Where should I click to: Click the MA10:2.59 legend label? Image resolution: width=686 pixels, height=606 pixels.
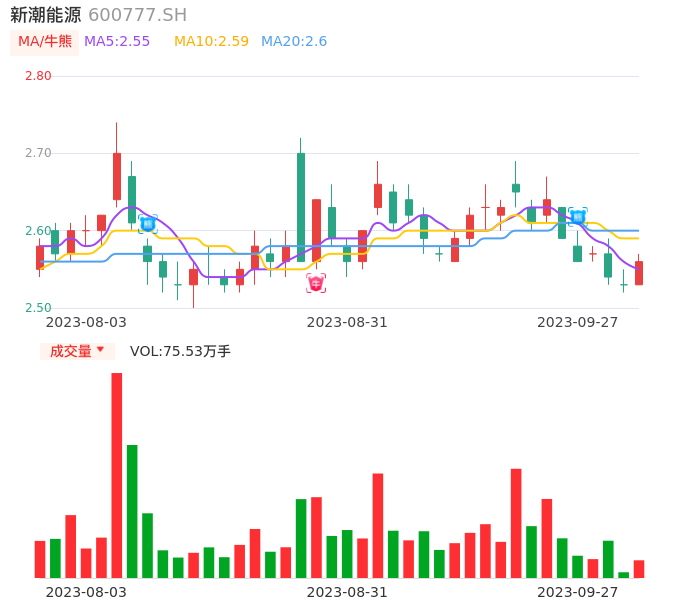click(x=211, y=42)
